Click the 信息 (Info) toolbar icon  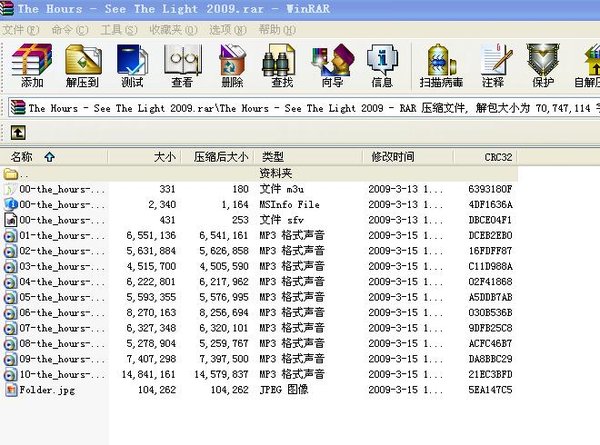click(x=382, y=60)
